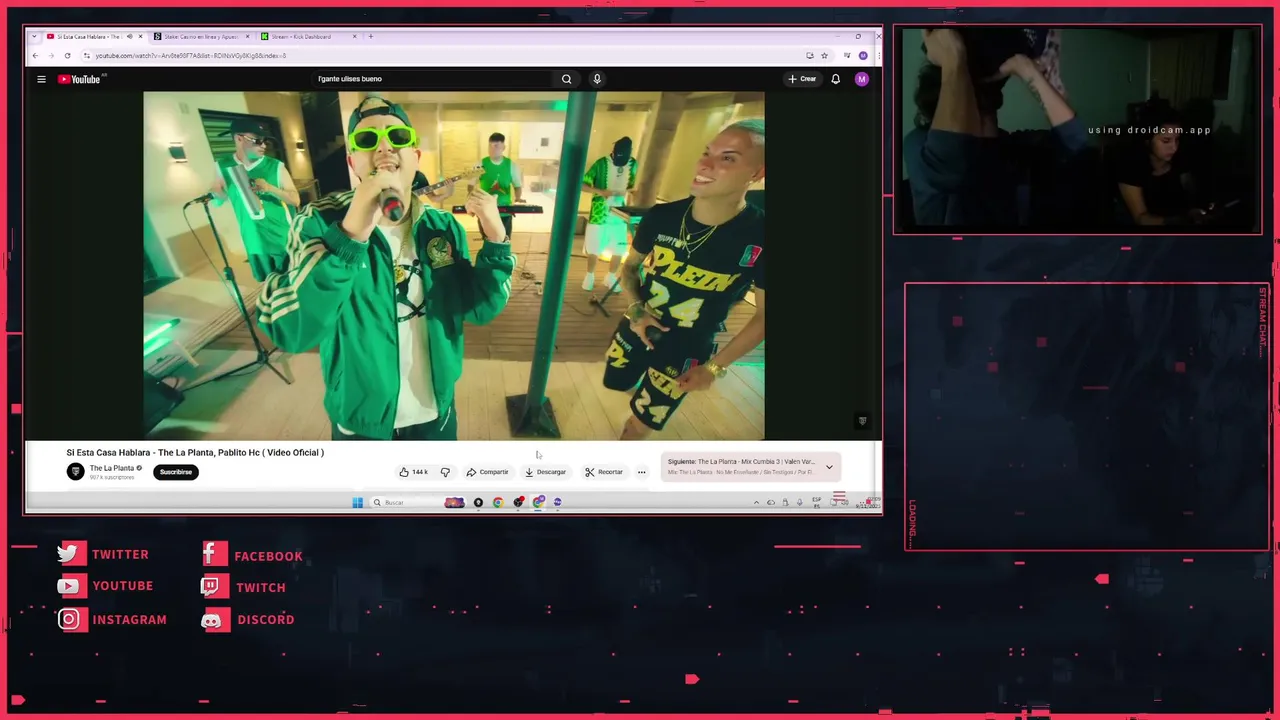
Task: Open a new browser tab
Action: coord(371,37)
